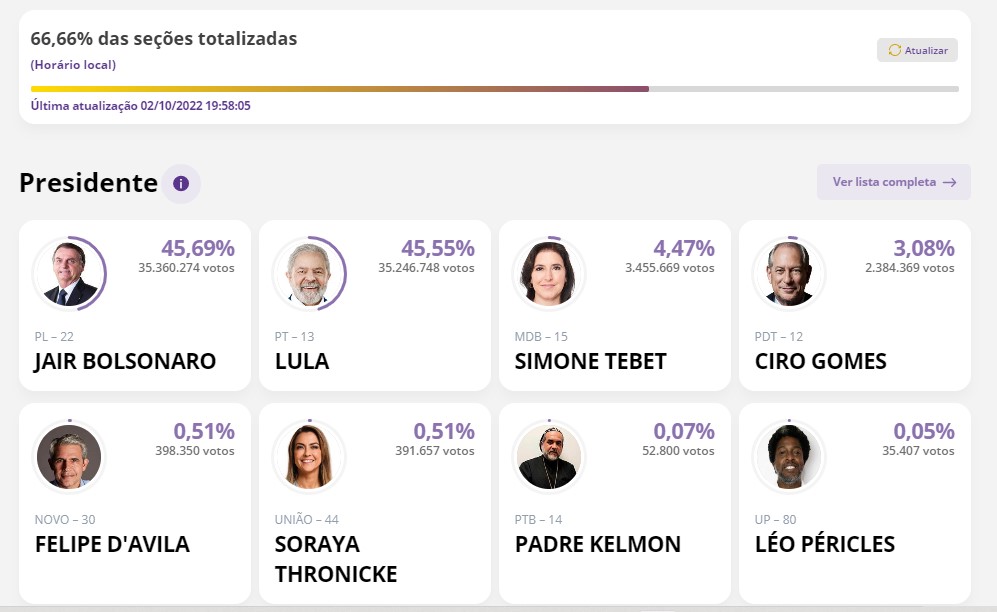The height and width of the screenshot is (612, 997).
Task: Select Simone Tebet's portrait
Action: [549, 274]
